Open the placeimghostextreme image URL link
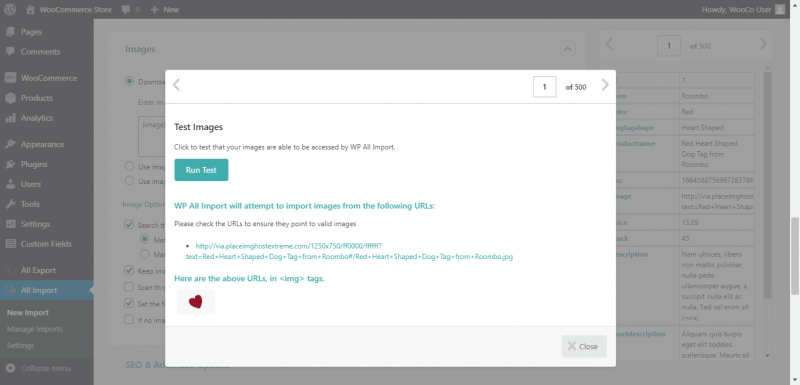 pos(349,251)
